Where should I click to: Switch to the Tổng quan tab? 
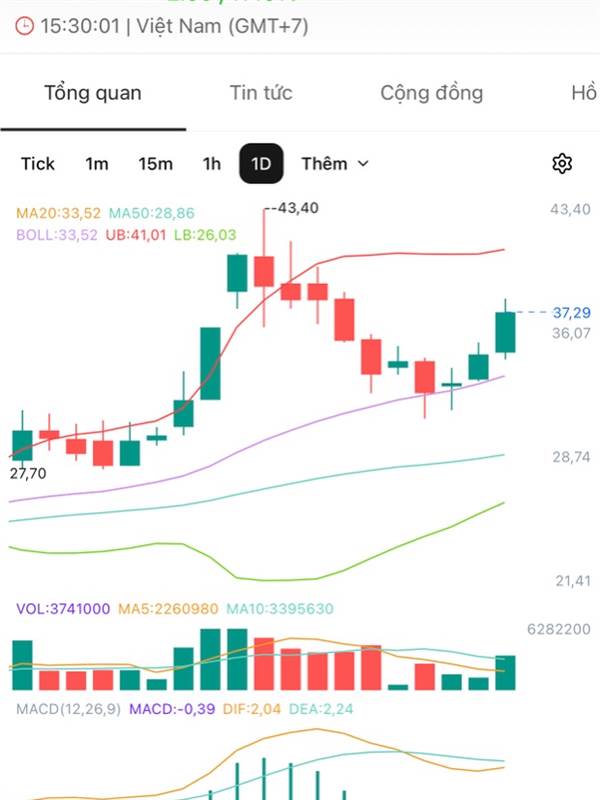coord(93,93)
